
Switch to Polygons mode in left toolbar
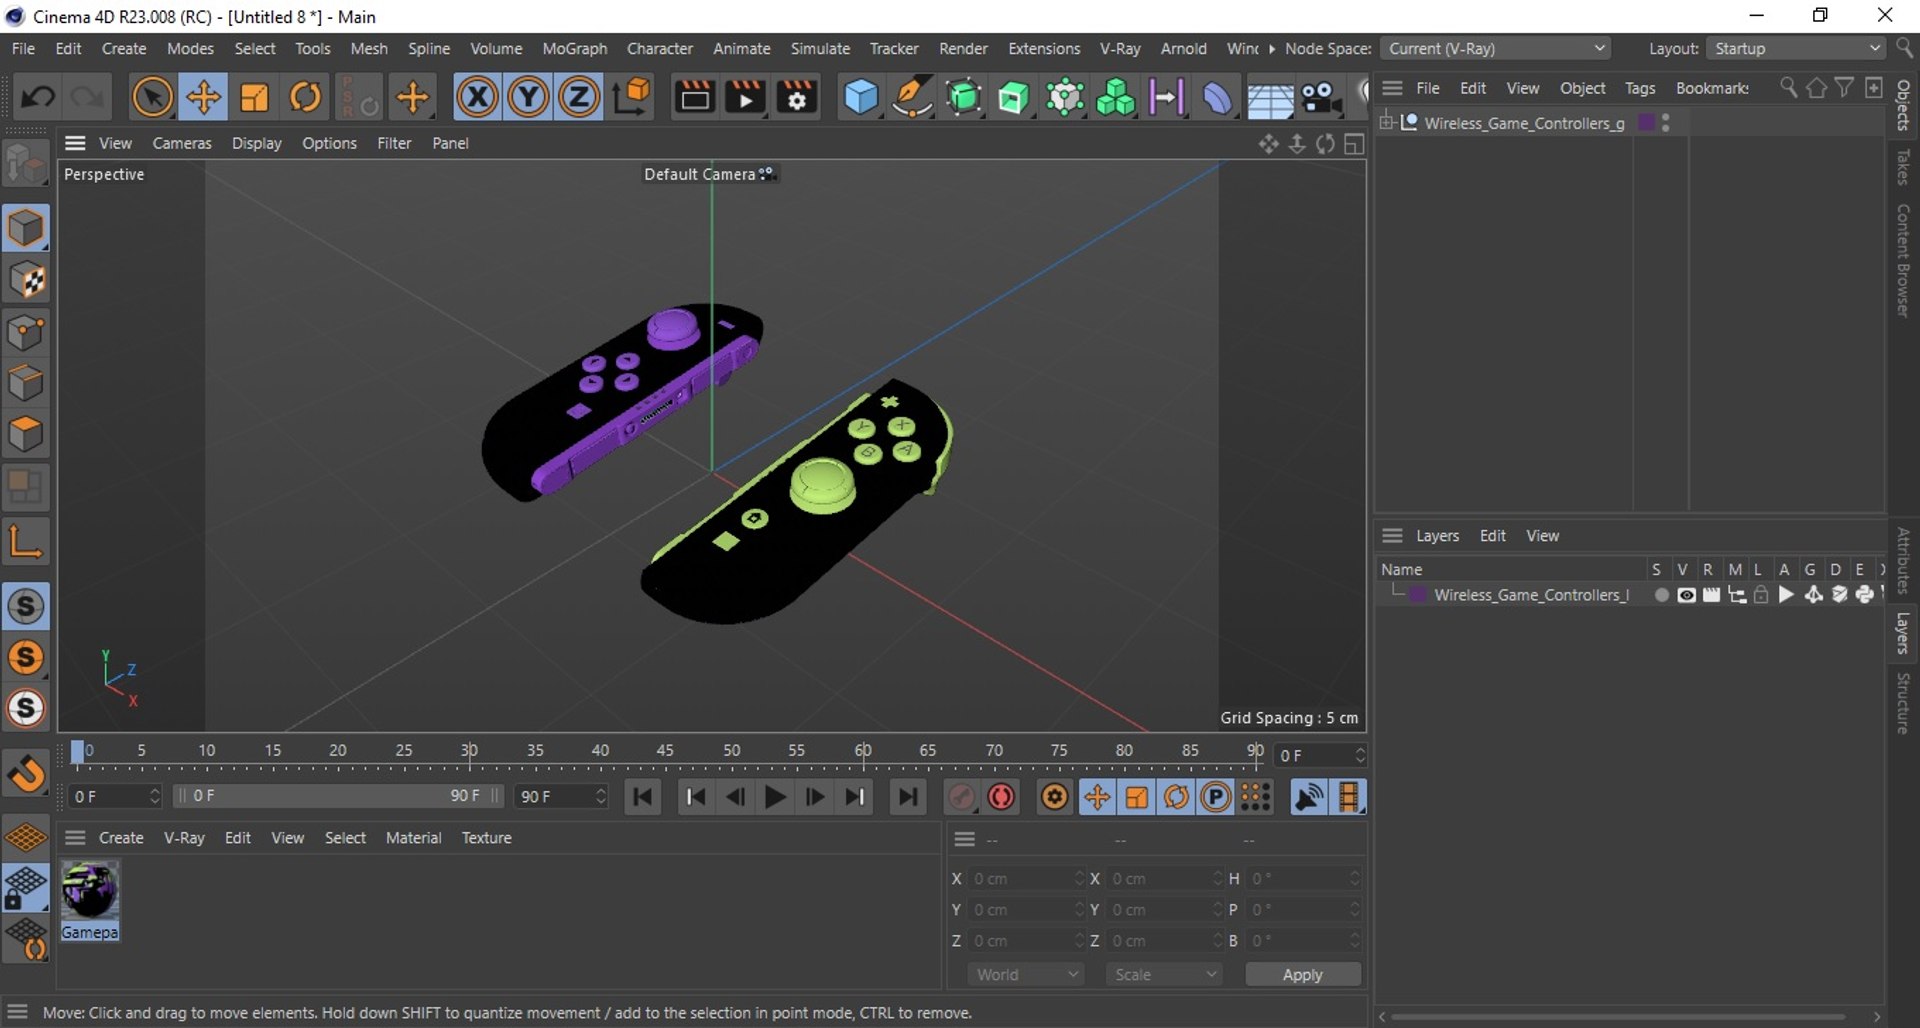(26, 435)
